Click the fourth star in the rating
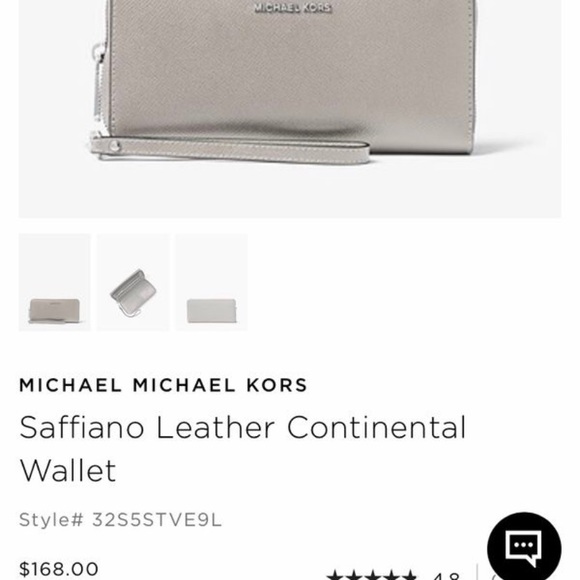This screenshot has width=580, height=580. click(390, 576)
